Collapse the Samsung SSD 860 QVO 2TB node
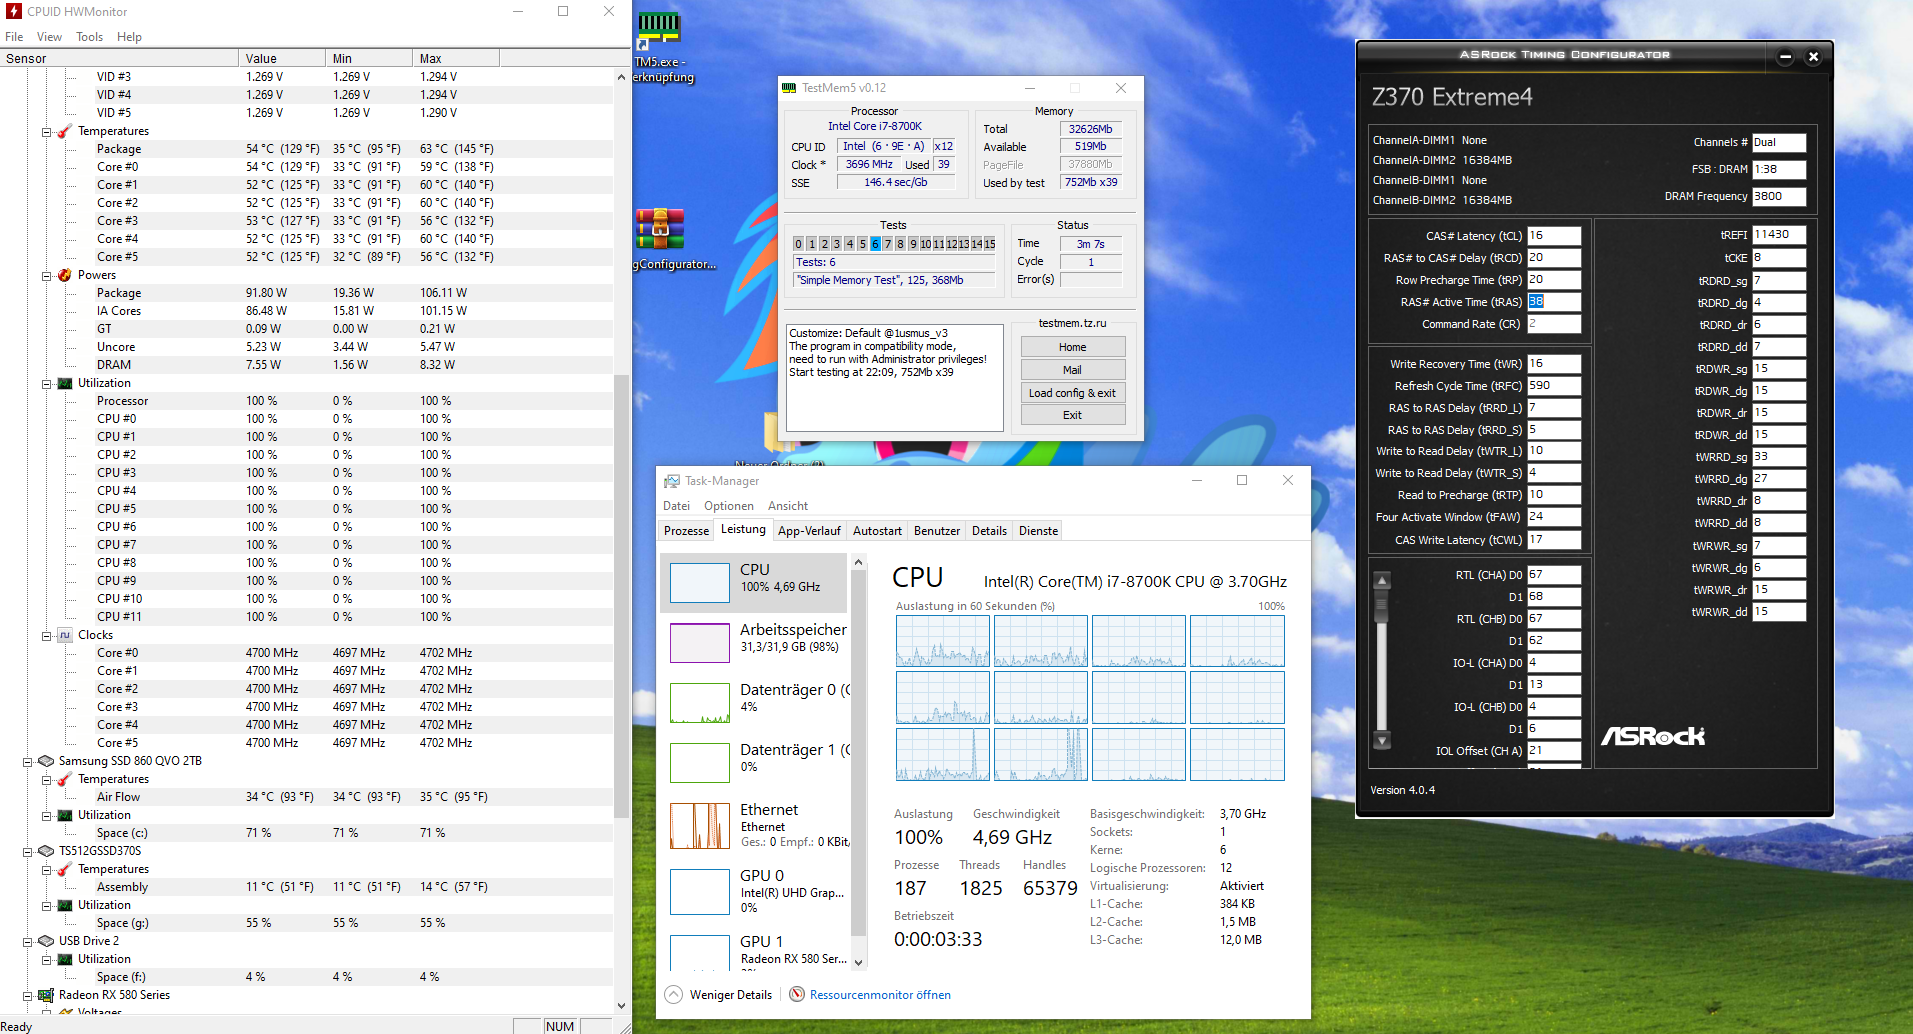1913x1034 pixels. tap(27, 762)
